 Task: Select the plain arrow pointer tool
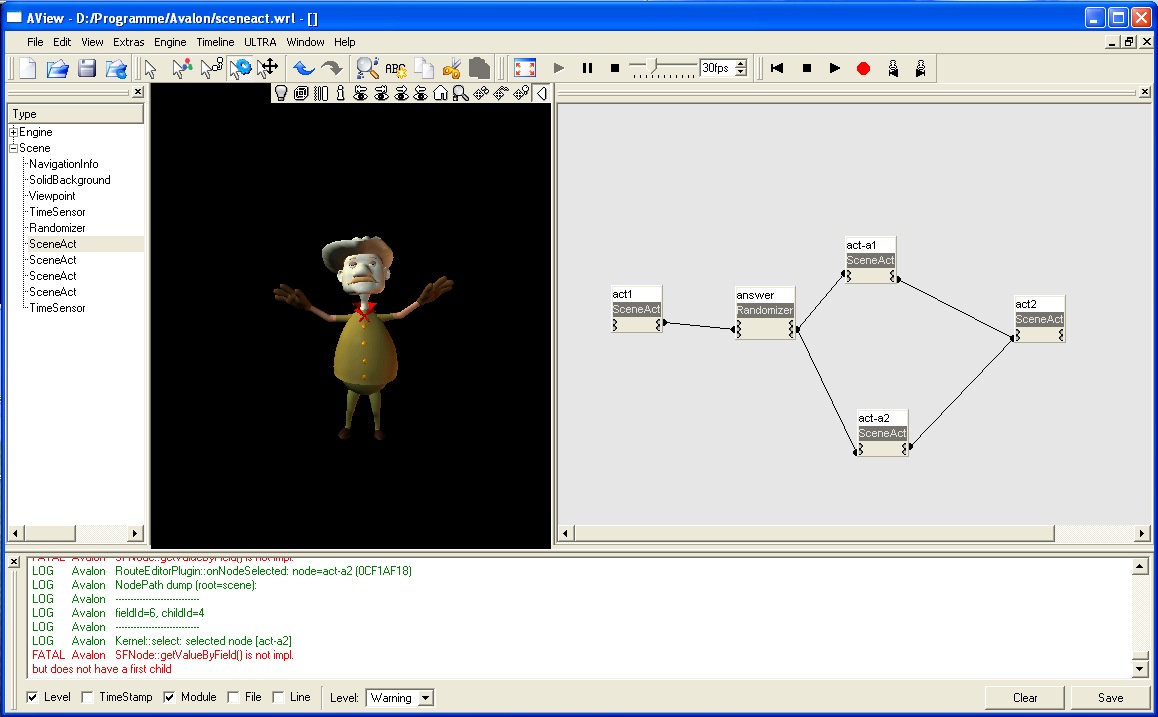[x=151, y=69]
